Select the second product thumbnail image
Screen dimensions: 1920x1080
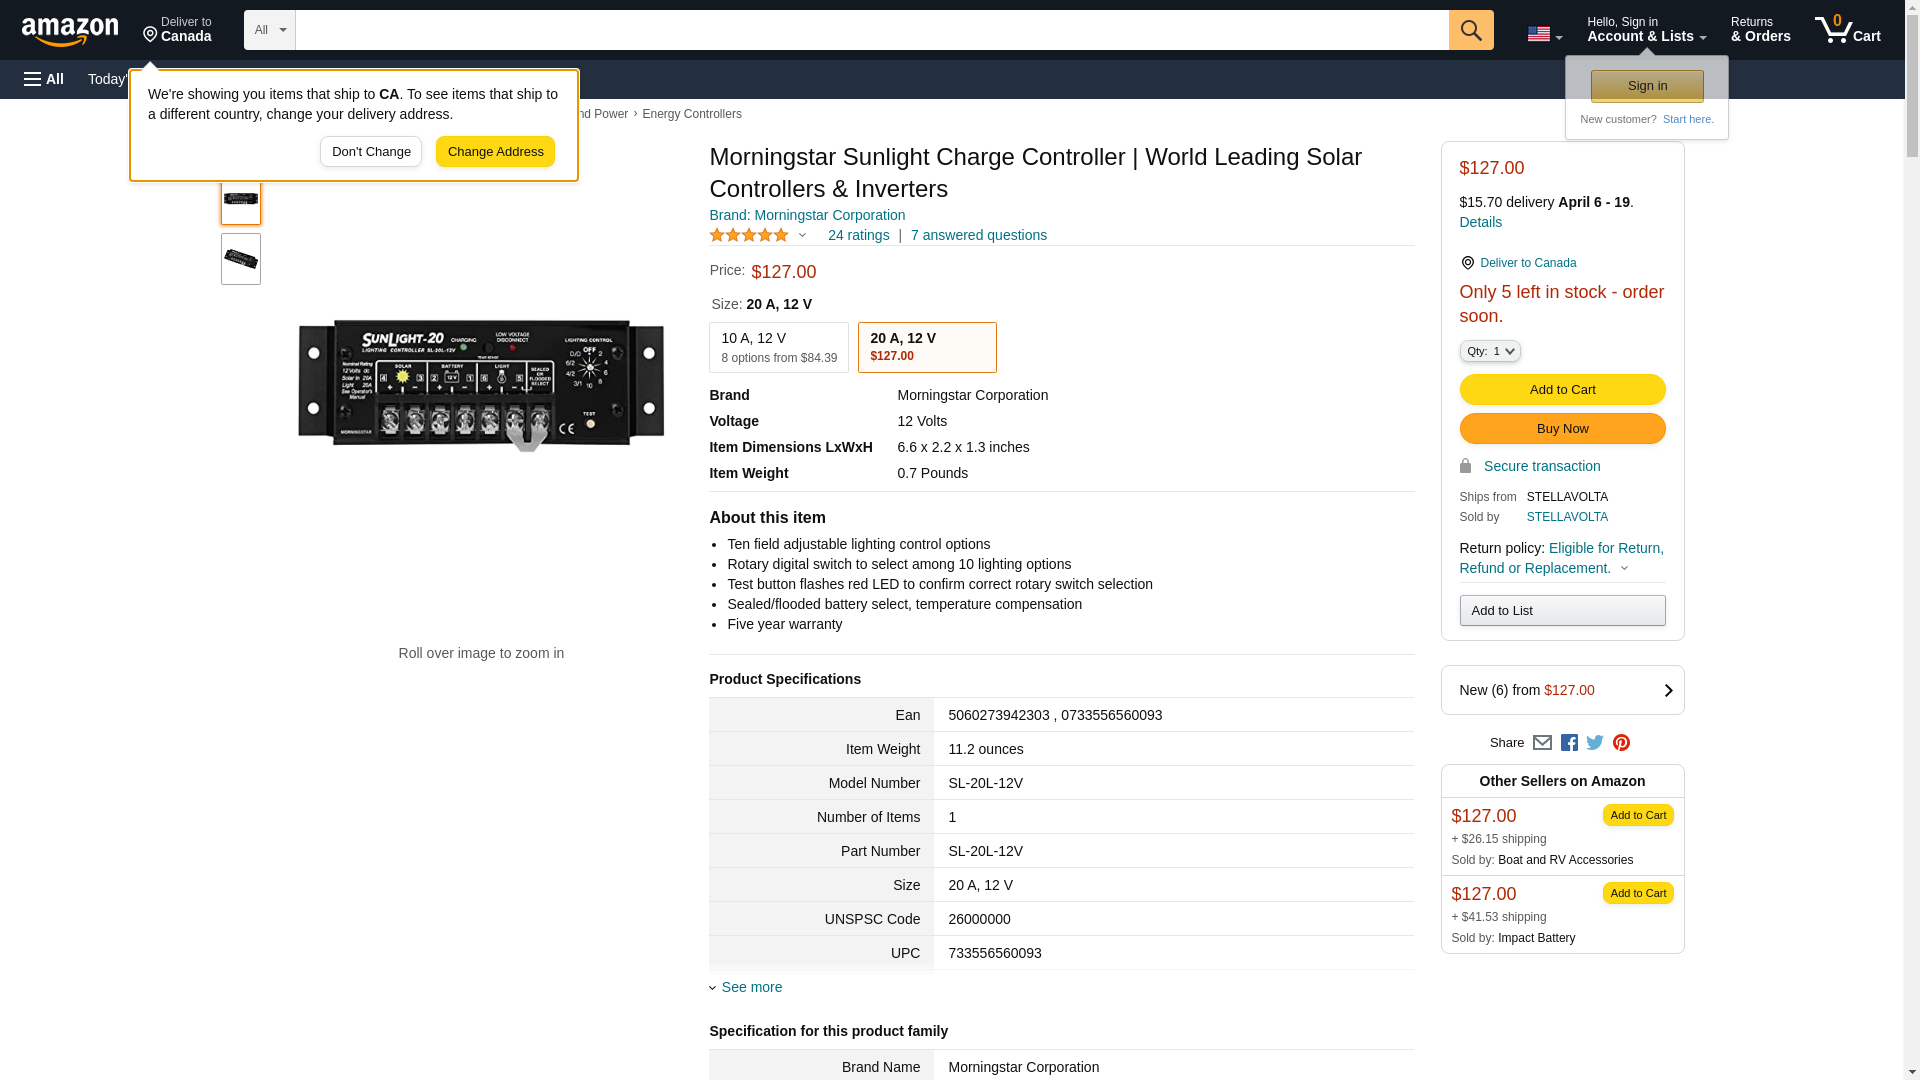tap(241, 259)
